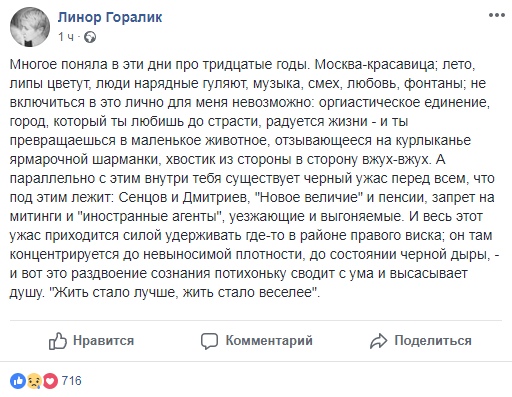Click the speech bubble comment icon

click(x=209, y=341)
